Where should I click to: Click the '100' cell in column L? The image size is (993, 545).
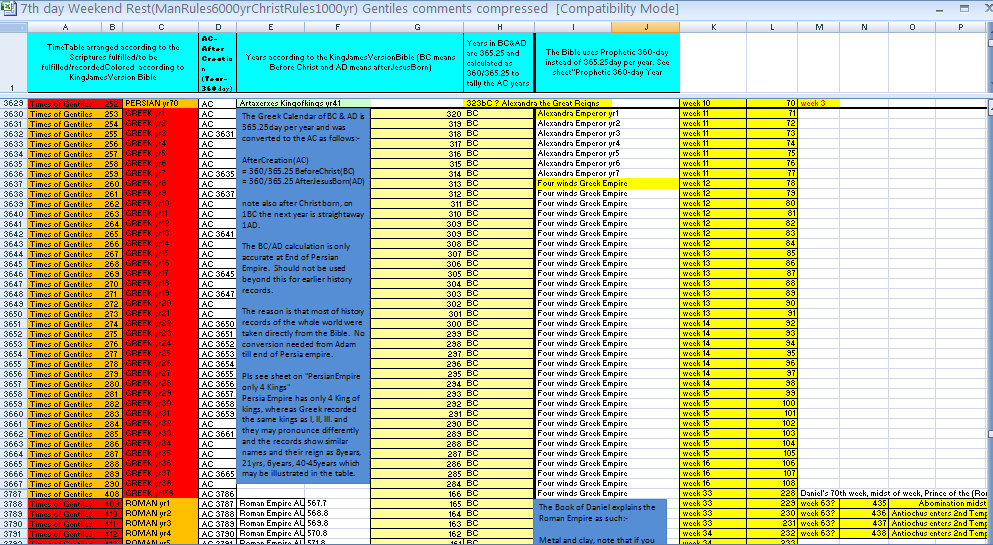[x=772, y=403]
